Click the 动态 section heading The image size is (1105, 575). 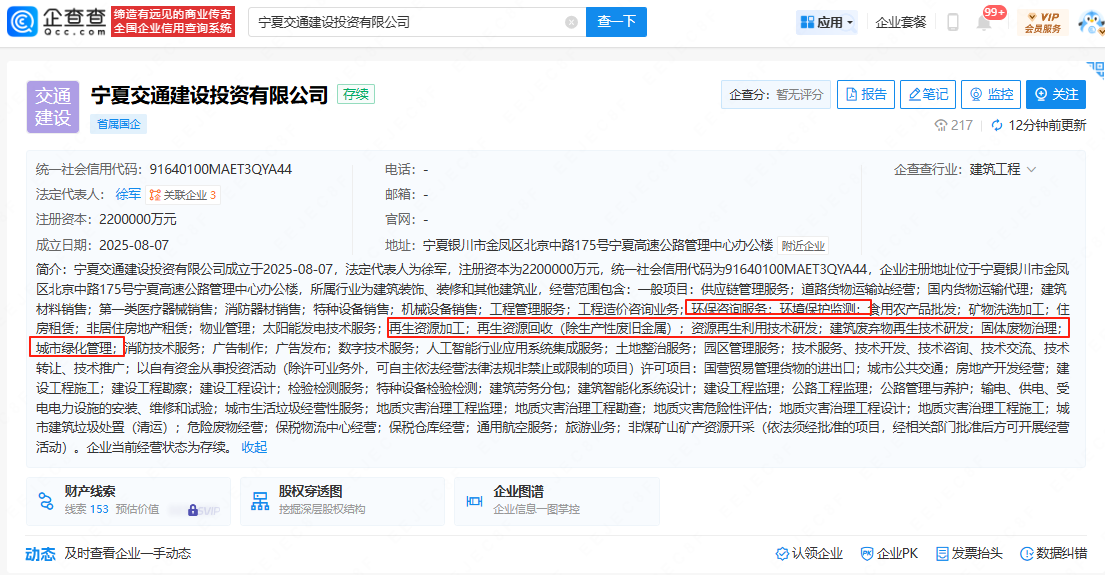40,554
